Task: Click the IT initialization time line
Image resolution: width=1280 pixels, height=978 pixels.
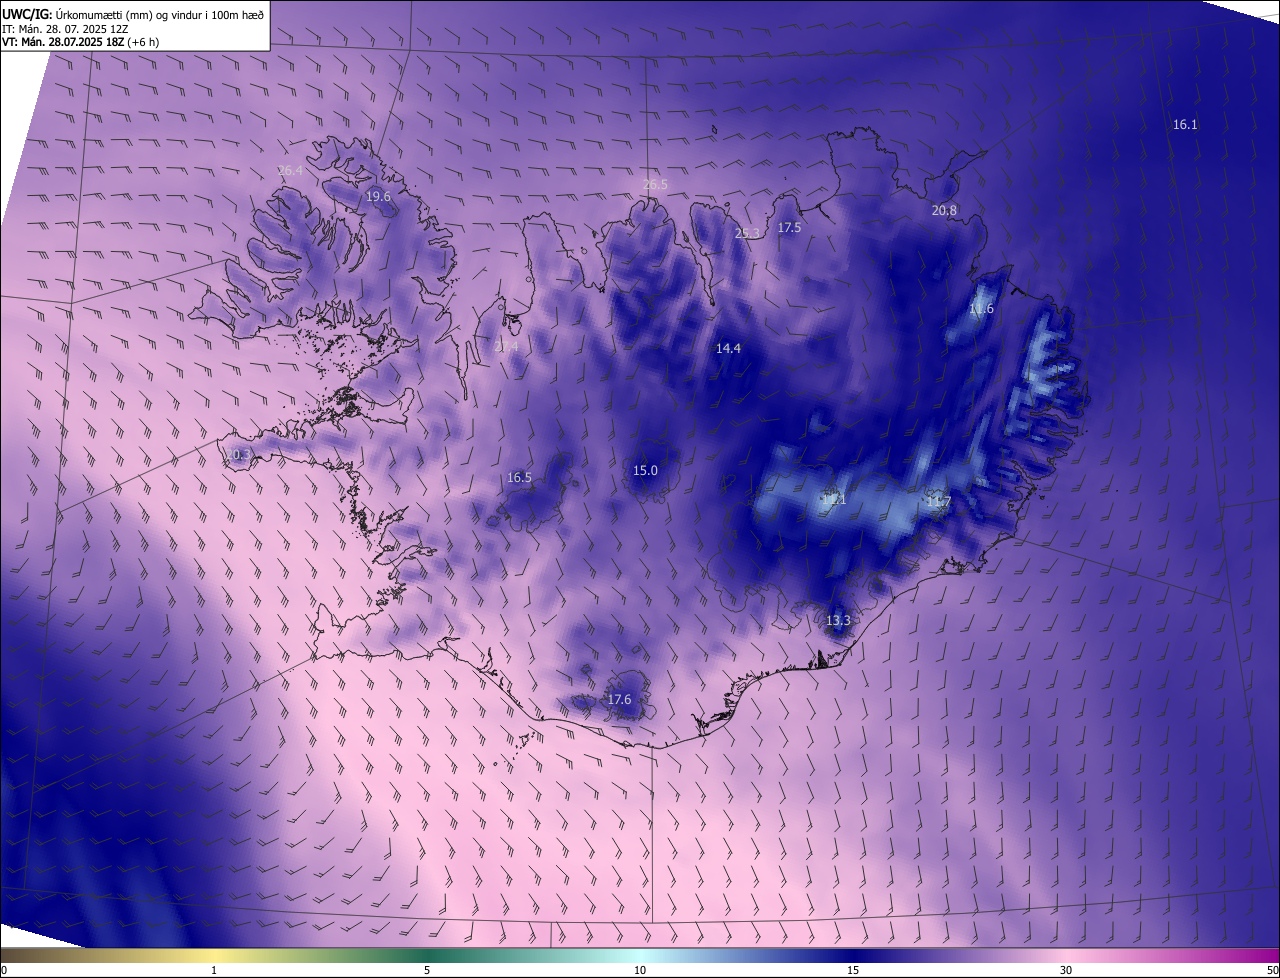Action: click(x=64, y=28)
